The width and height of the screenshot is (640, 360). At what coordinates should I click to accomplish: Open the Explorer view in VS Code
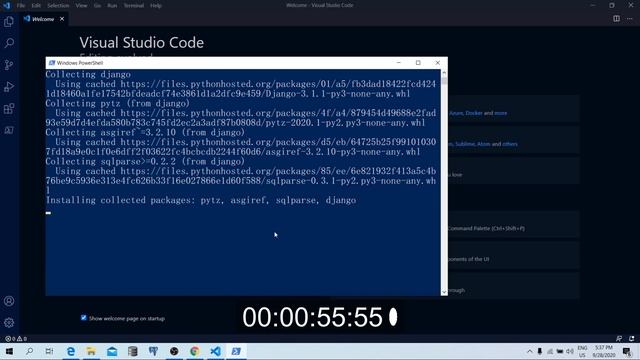tap(9, 21)
